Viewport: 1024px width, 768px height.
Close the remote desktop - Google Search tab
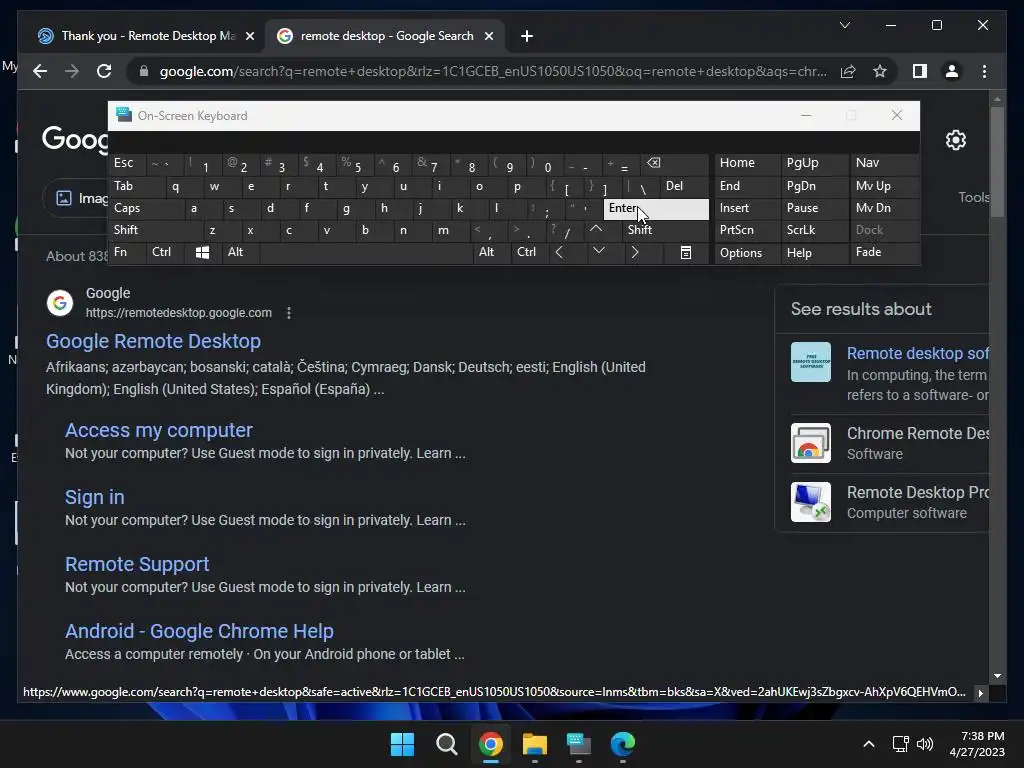[488, 36]
